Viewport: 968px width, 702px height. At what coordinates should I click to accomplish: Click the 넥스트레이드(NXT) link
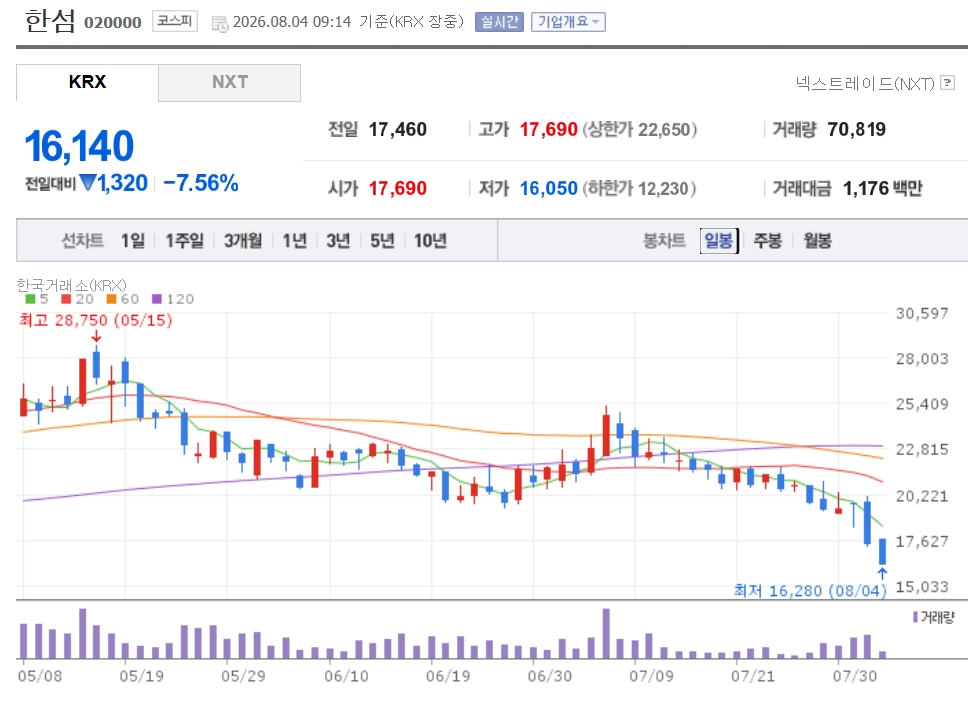tap(865, 83)
